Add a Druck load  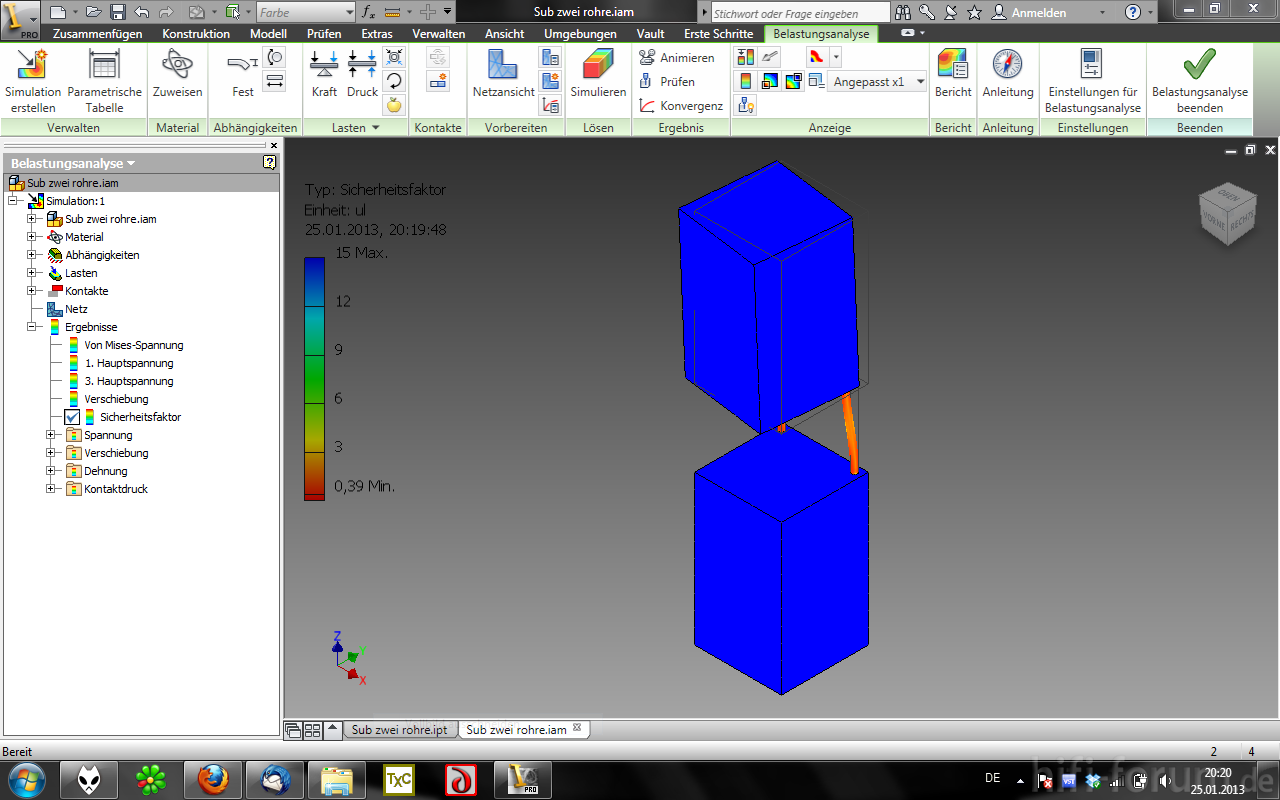tap(362, 66)
